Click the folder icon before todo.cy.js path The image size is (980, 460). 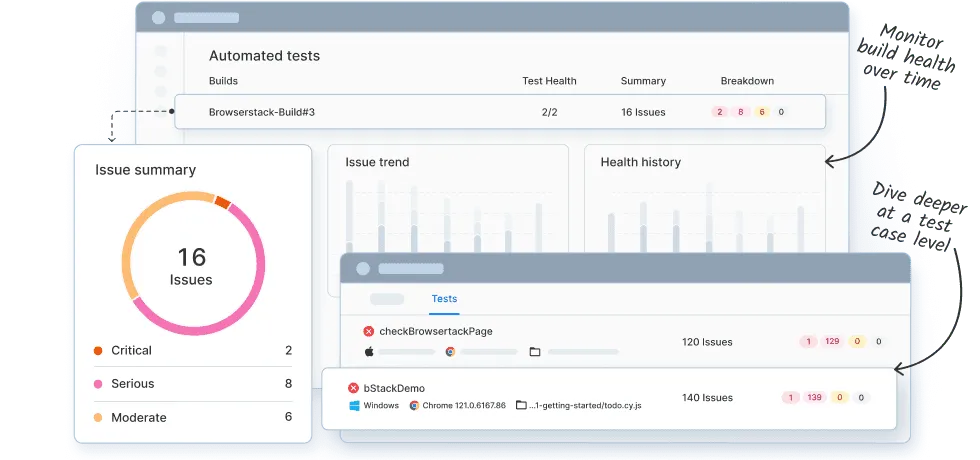tap(521, 406)
